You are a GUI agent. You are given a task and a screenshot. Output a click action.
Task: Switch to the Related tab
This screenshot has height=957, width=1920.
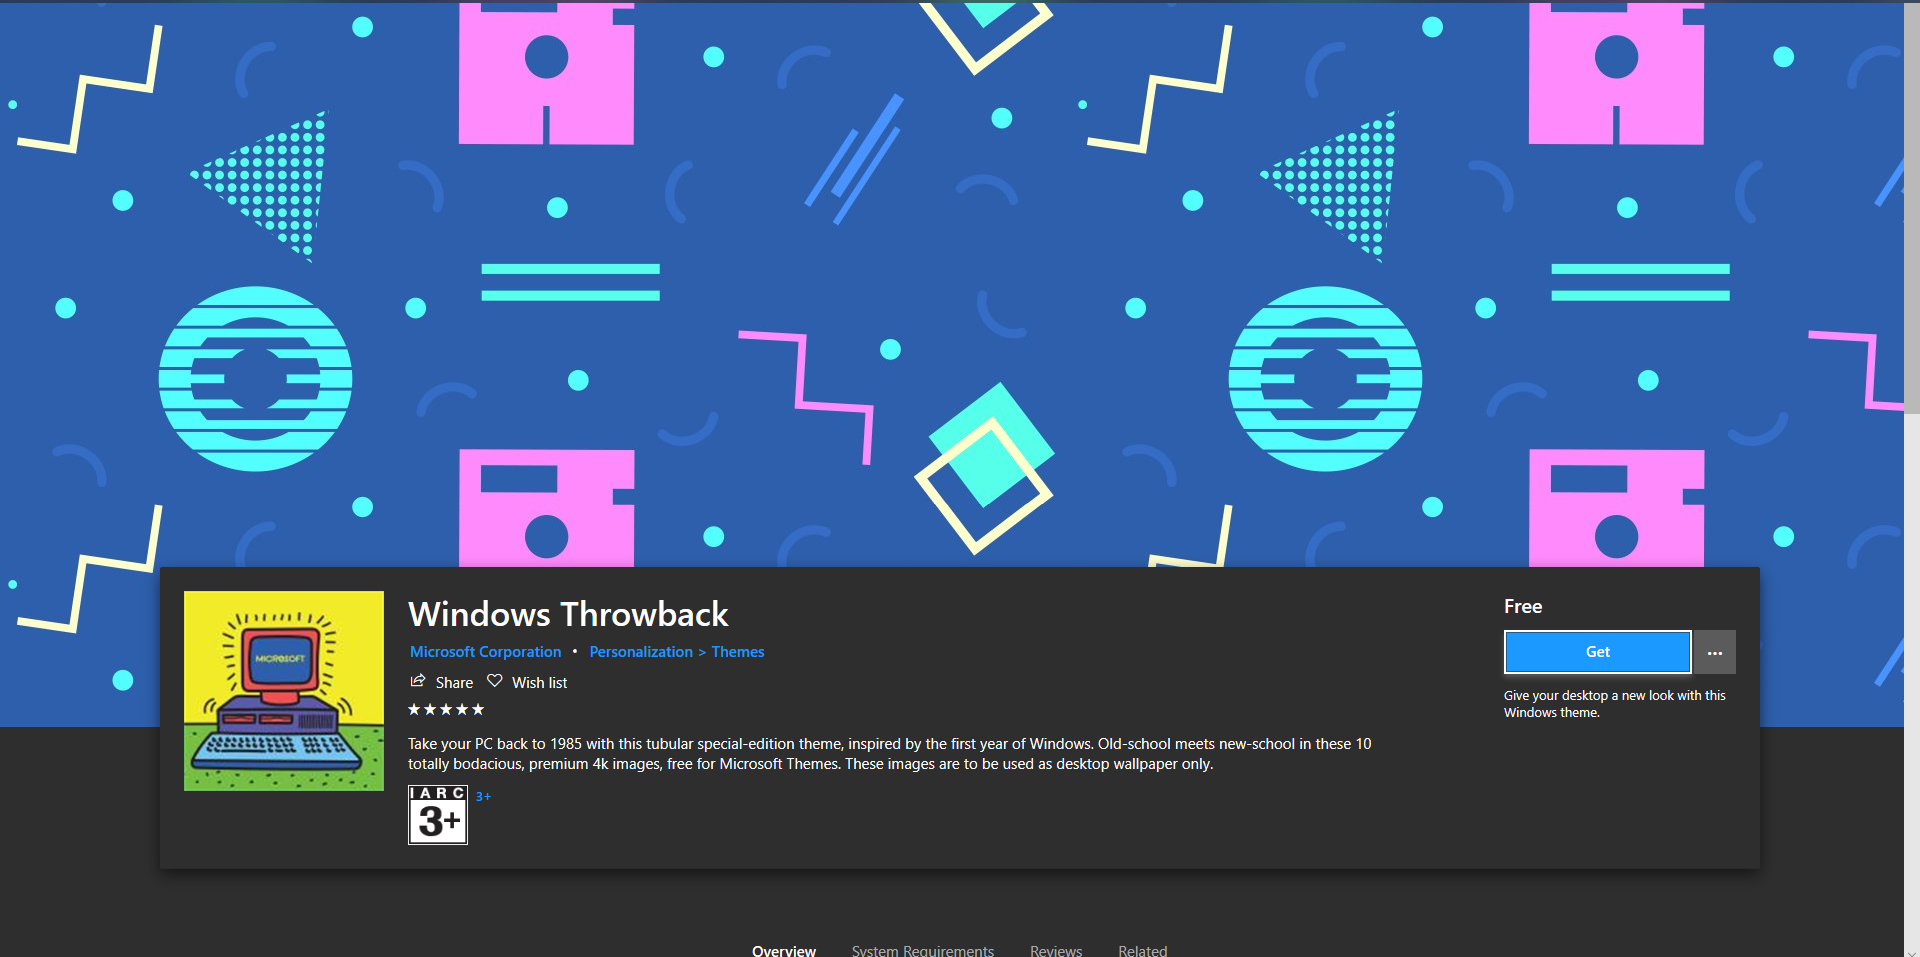pyautogui.click(x=1143, y=950)
